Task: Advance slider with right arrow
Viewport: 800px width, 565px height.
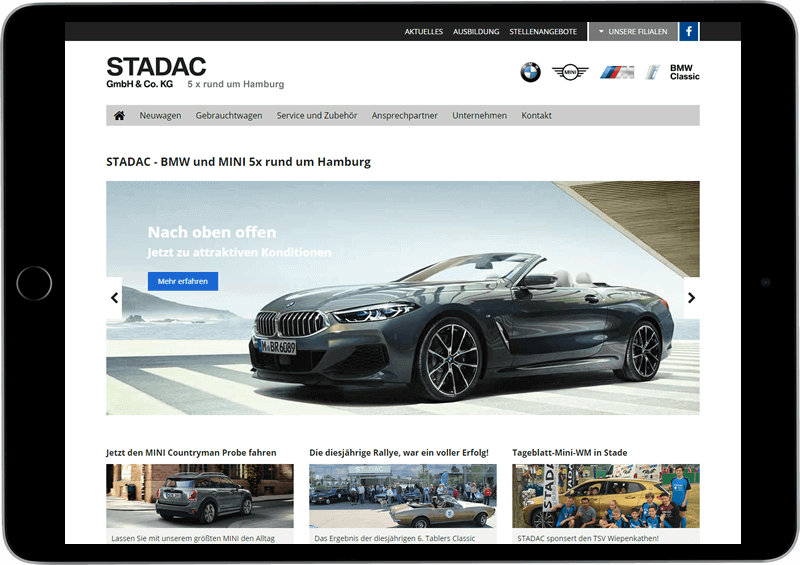Action: [691, 298]
